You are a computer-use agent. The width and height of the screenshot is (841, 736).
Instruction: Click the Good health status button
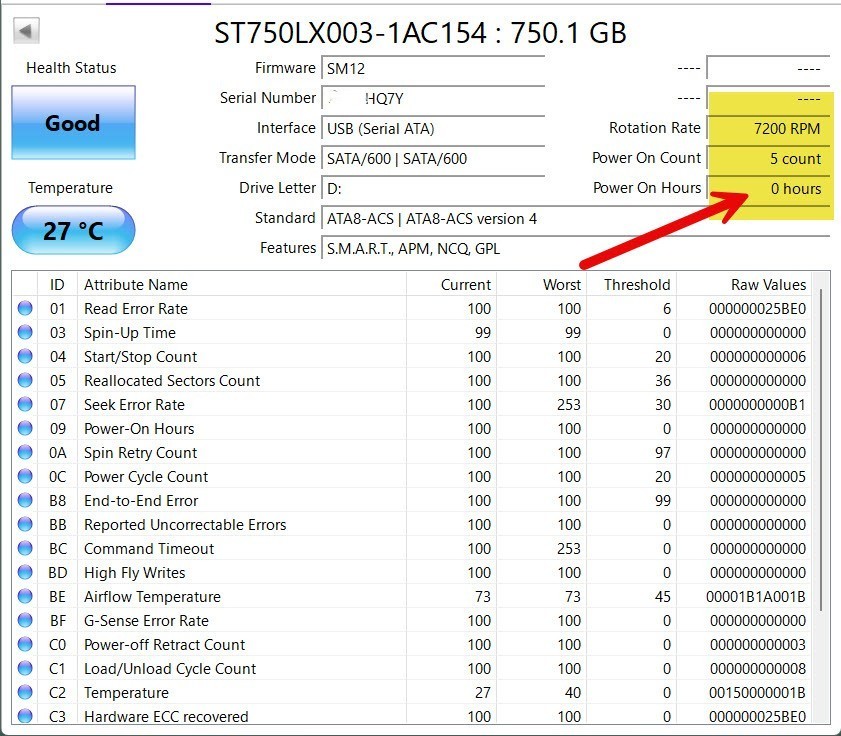click(73, 123)
